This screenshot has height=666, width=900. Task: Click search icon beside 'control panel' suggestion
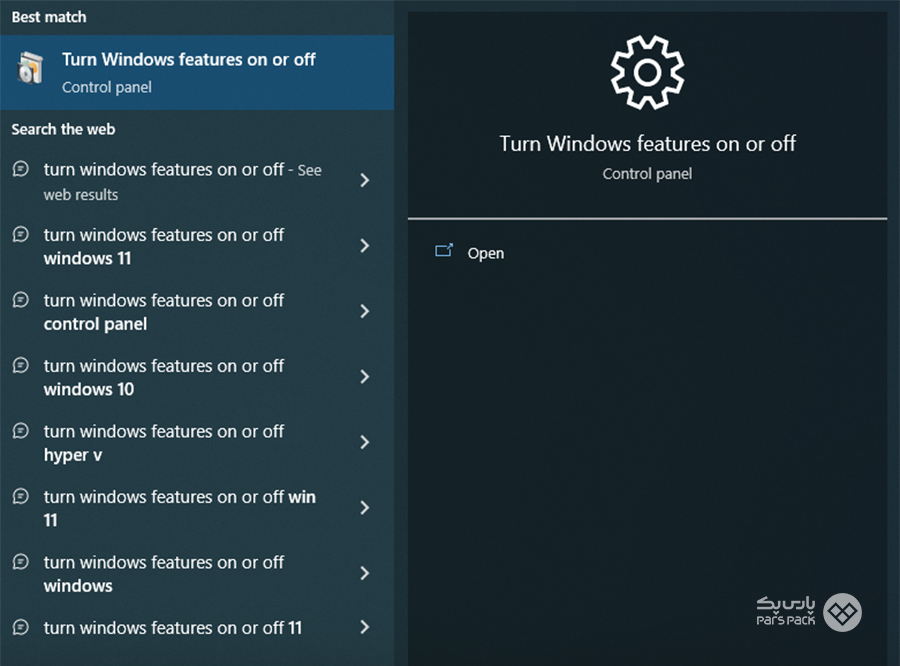[21, 300]
